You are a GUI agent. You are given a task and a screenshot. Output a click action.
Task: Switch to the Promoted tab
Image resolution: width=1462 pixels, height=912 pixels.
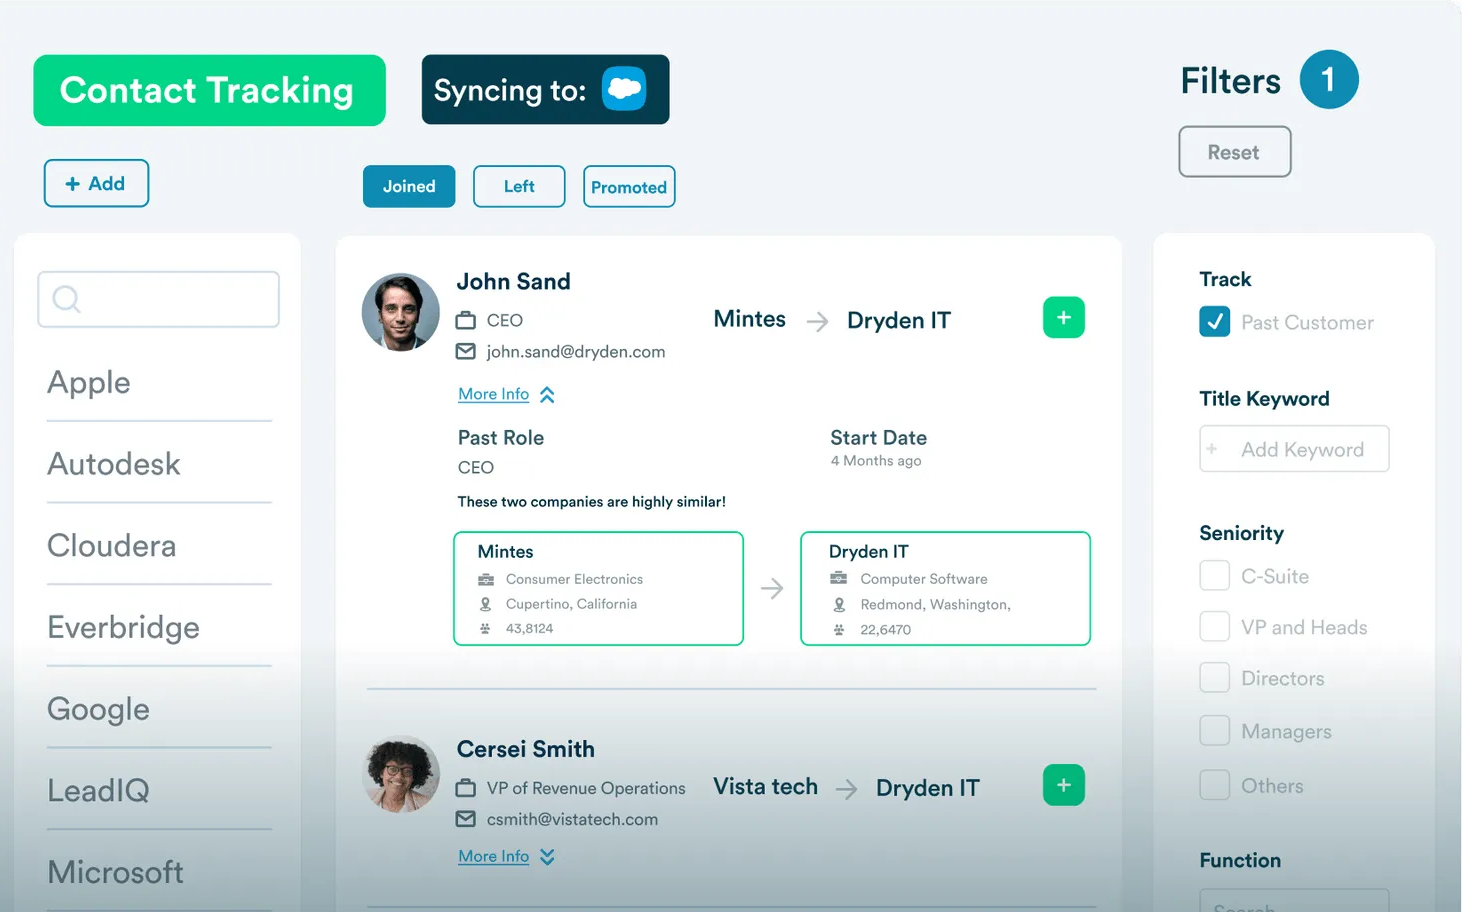(x=629, y=187)
